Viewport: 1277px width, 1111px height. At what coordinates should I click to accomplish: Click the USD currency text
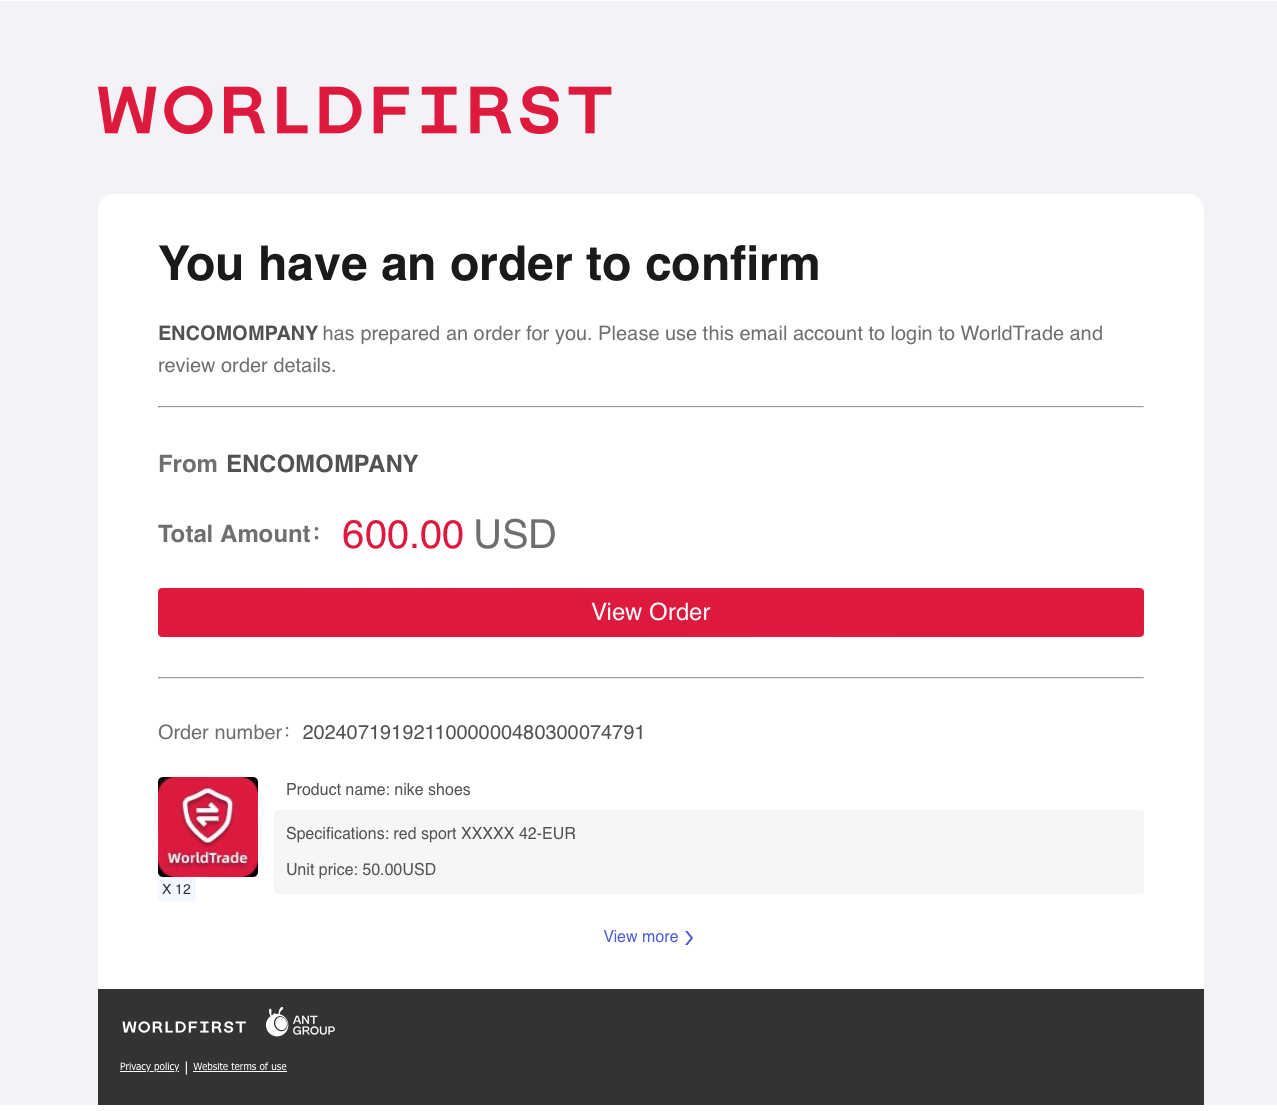tap(515, 535)
